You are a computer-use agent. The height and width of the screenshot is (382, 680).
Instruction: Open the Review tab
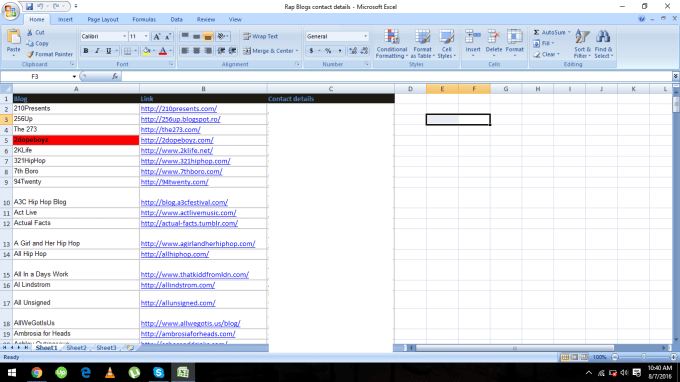click(206, 20)
